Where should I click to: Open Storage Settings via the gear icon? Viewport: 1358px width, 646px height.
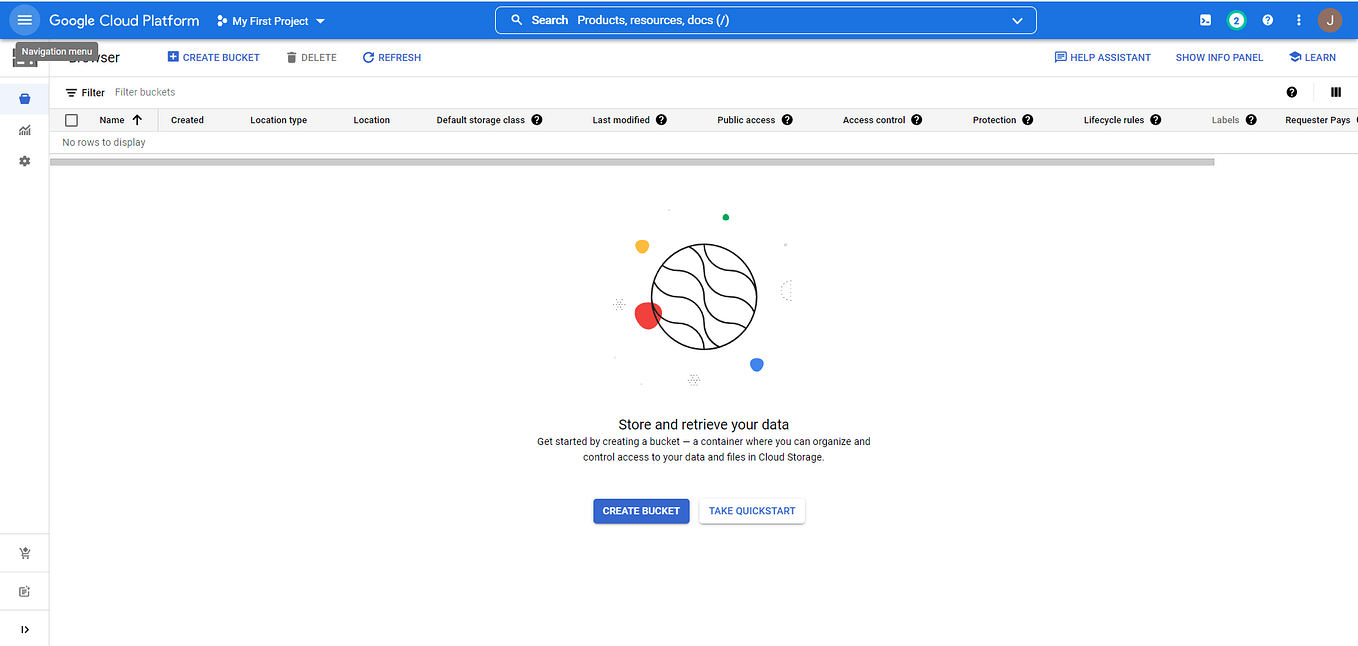24,161
